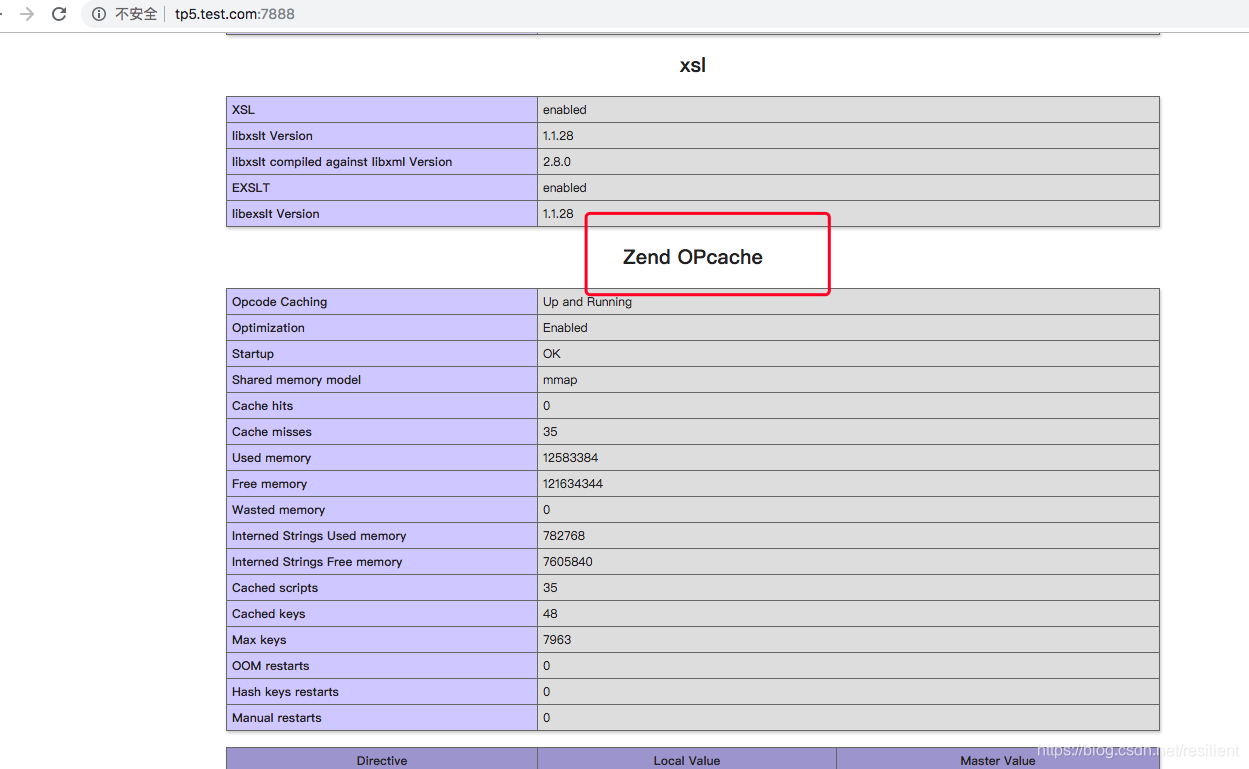Select the value 121634344
The image size is (1249, 769).
pyautogui.click(x=573, y=484)
